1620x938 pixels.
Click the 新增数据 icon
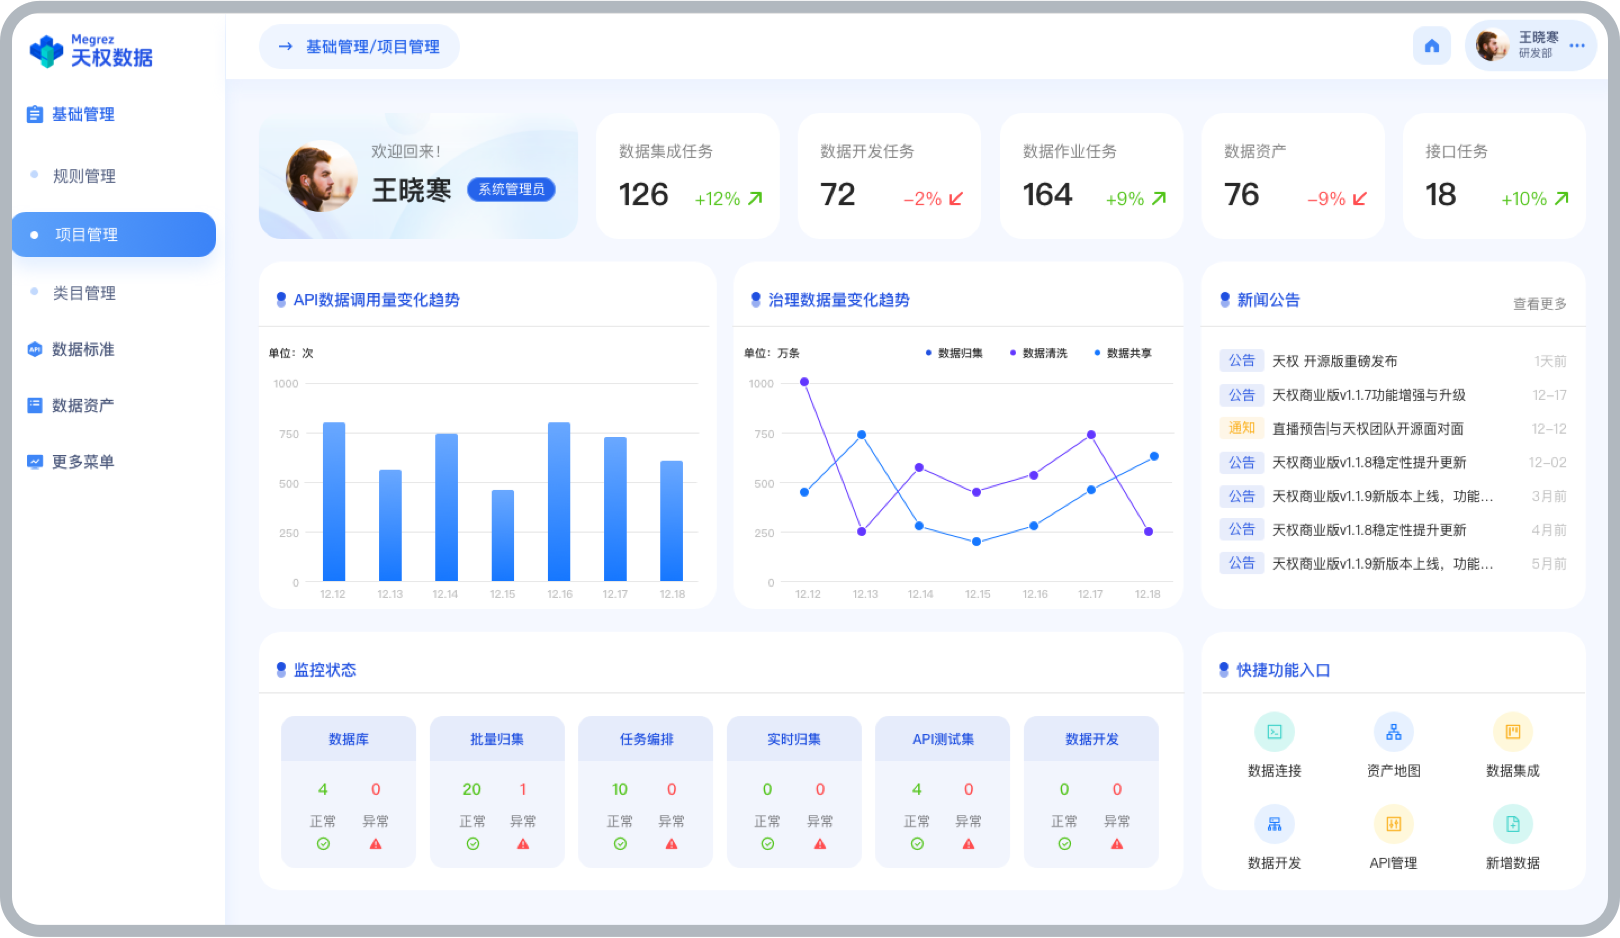pyautogui.click(x=1513, y=824)
